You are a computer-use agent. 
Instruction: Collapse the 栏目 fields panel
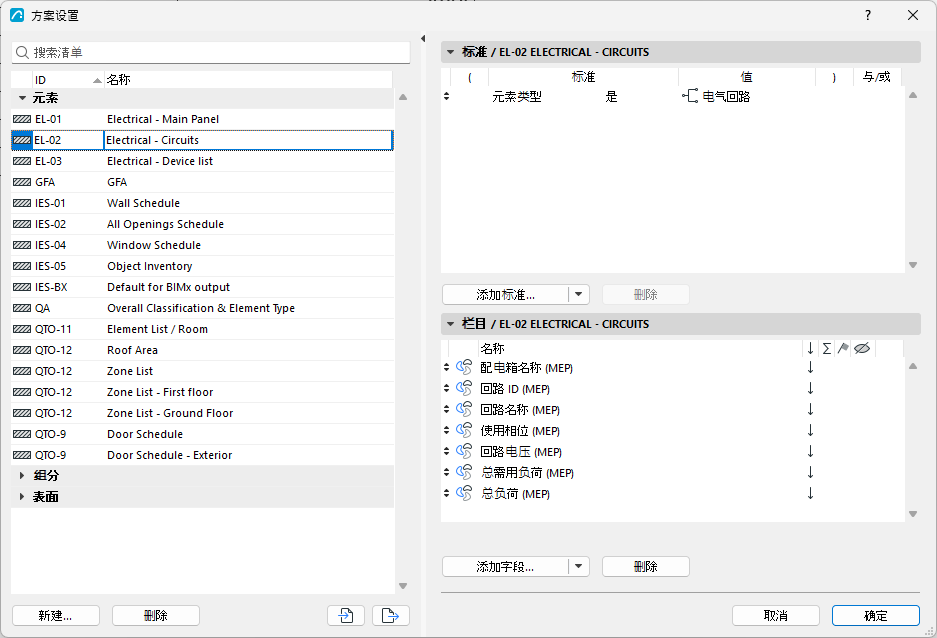click(451, 324)
